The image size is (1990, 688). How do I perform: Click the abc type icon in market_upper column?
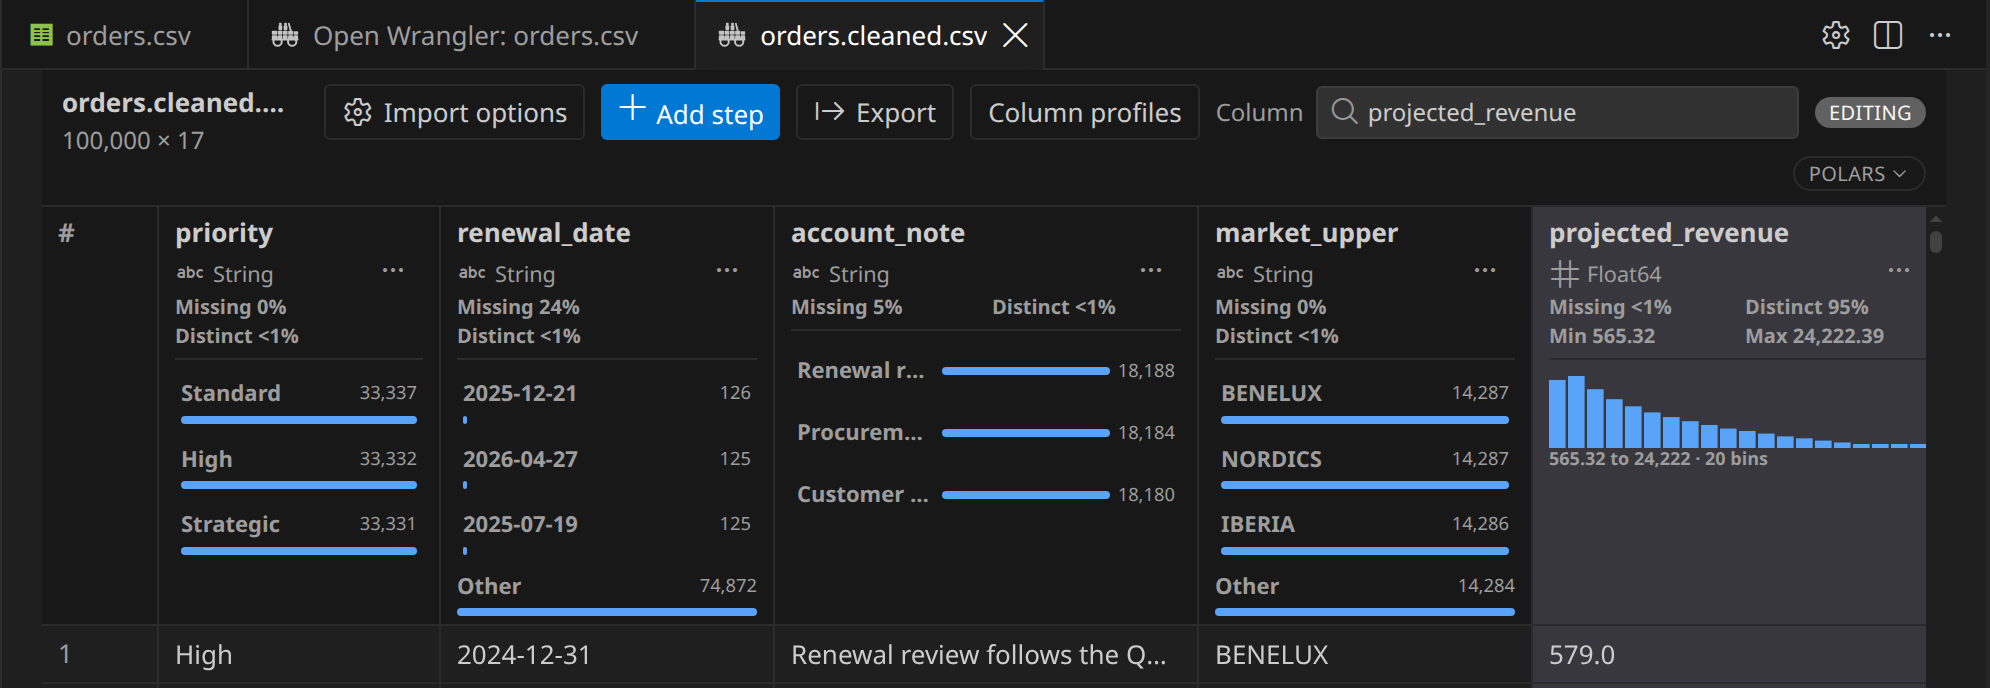point(1230,273)
